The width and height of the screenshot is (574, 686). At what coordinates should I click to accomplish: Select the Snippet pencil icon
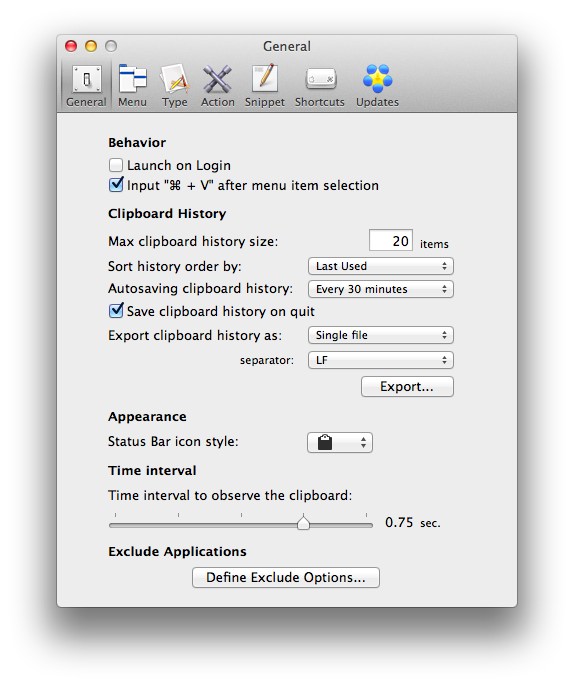(265, 79)
